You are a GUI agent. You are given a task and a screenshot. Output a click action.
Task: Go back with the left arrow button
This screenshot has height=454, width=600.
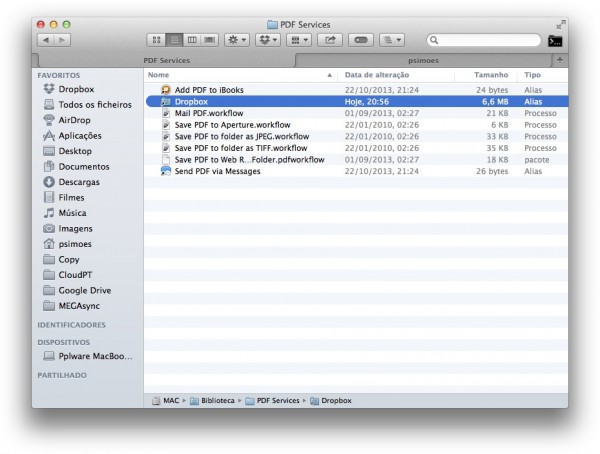pos(46,40)
